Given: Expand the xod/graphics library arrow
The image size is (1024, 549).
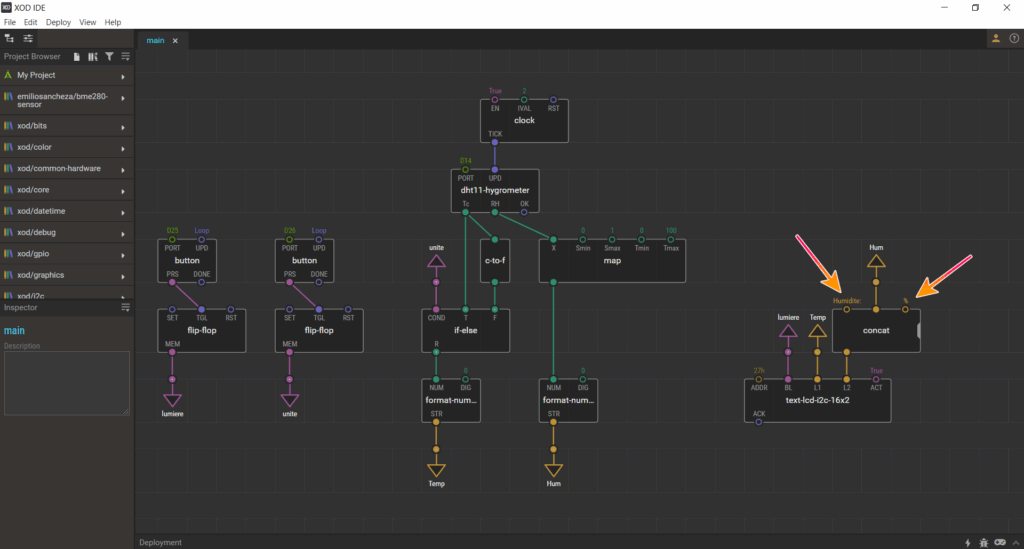Looking at the screenshot, I should tap(123, 277).
